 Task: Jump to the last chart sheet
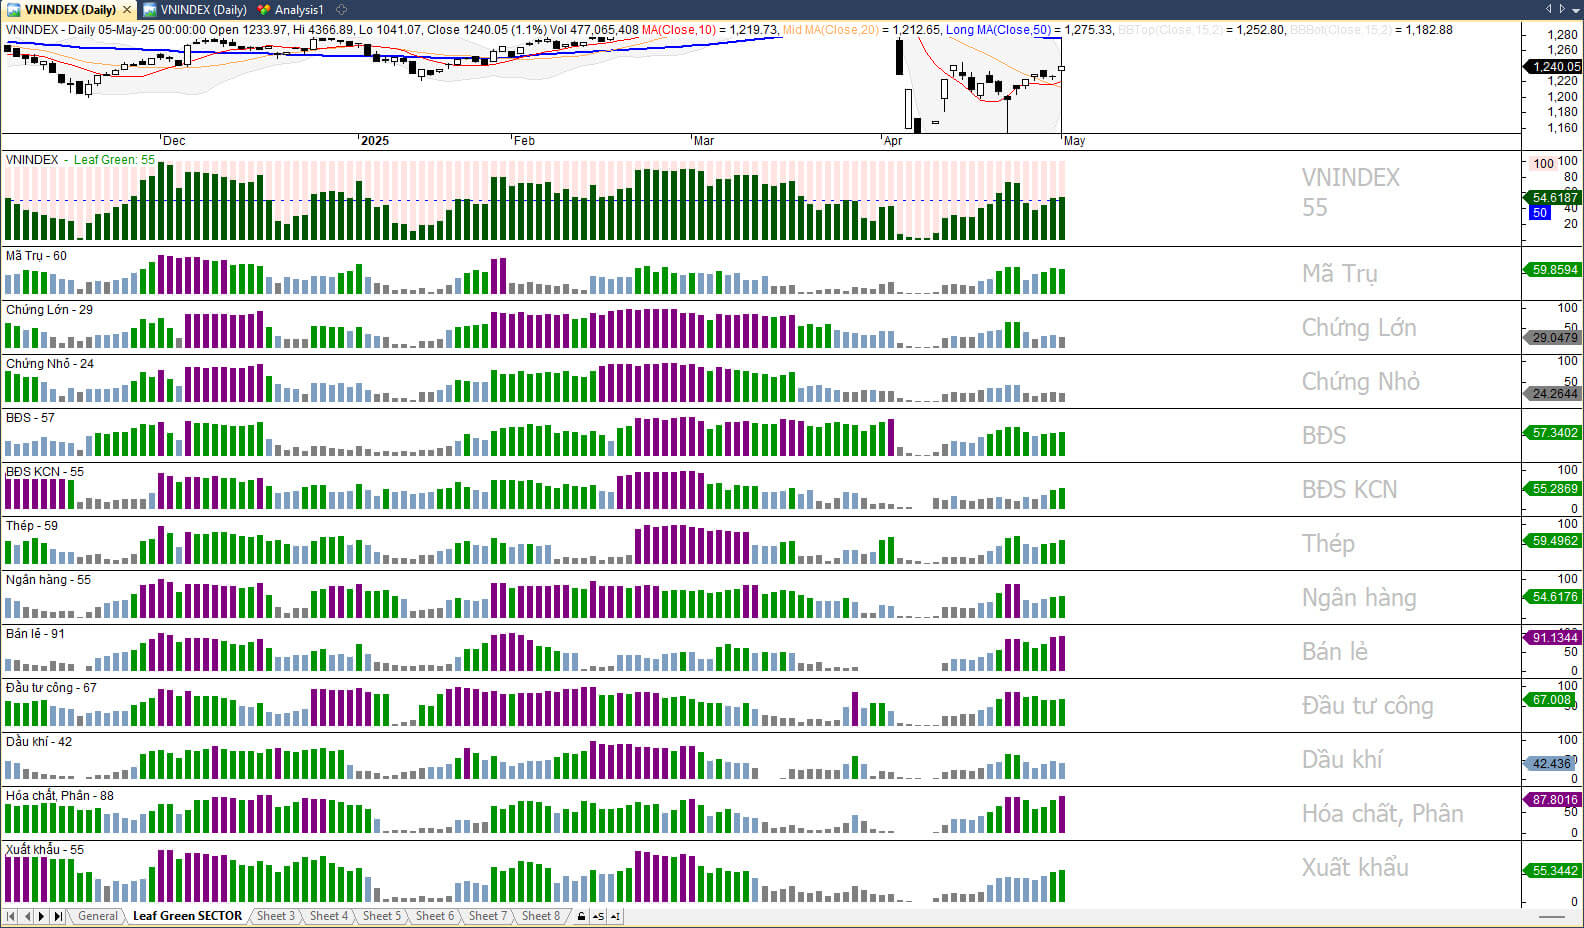coord(58,916)
